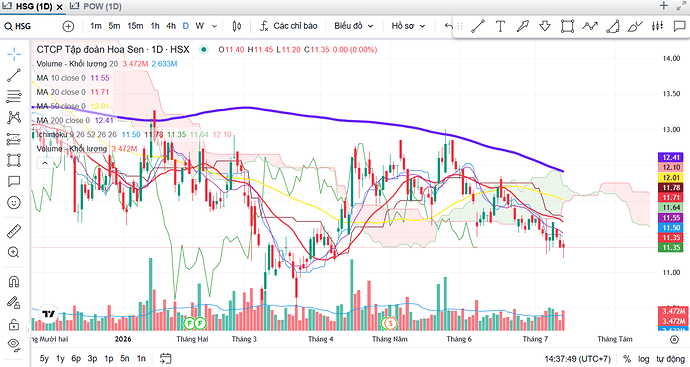Select the text tool in floating toolbar
The height and width of the screenshot is (367, 690).
coord(500,26)
